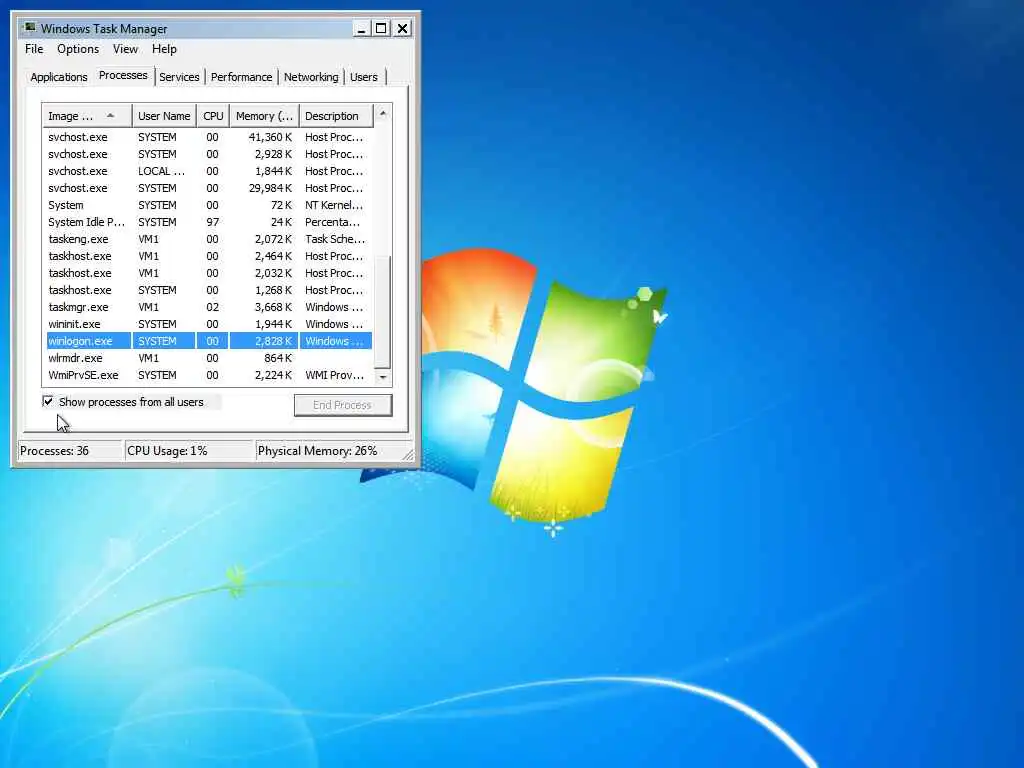Image resolution: width=1024 pixels, height=768 pixels.
Task: Close the Windows Task Manager window
Action: pyautogui.click(x=402, y=29)
